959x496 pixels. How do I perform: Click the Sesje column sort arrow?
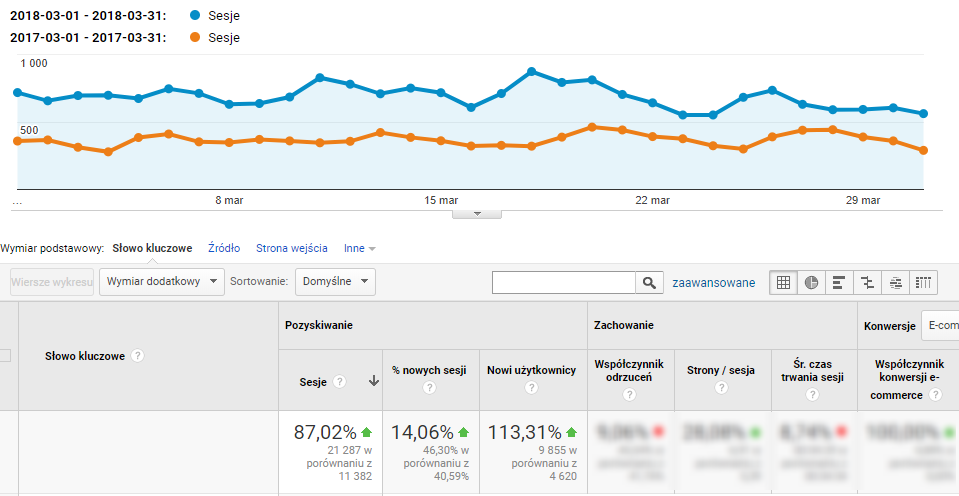tap(374, 381)
